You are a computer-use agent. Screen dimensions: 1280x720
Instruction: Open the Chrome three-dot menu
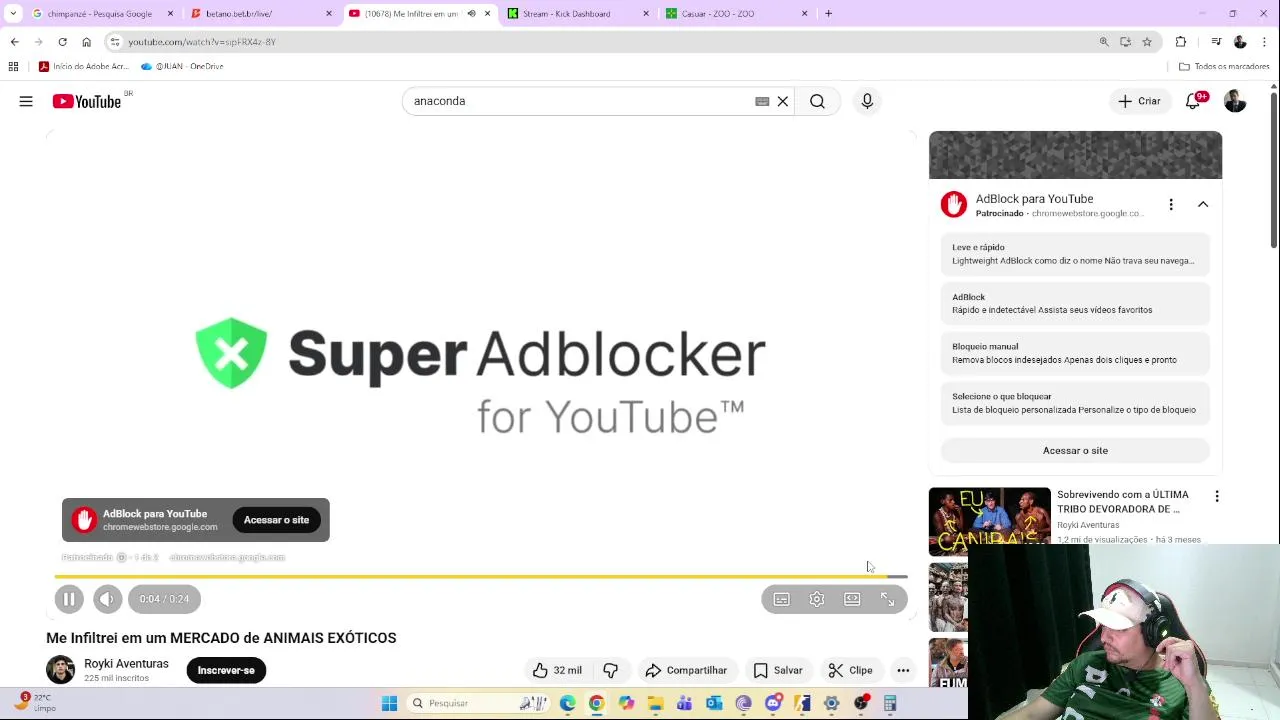point(1265,42)
